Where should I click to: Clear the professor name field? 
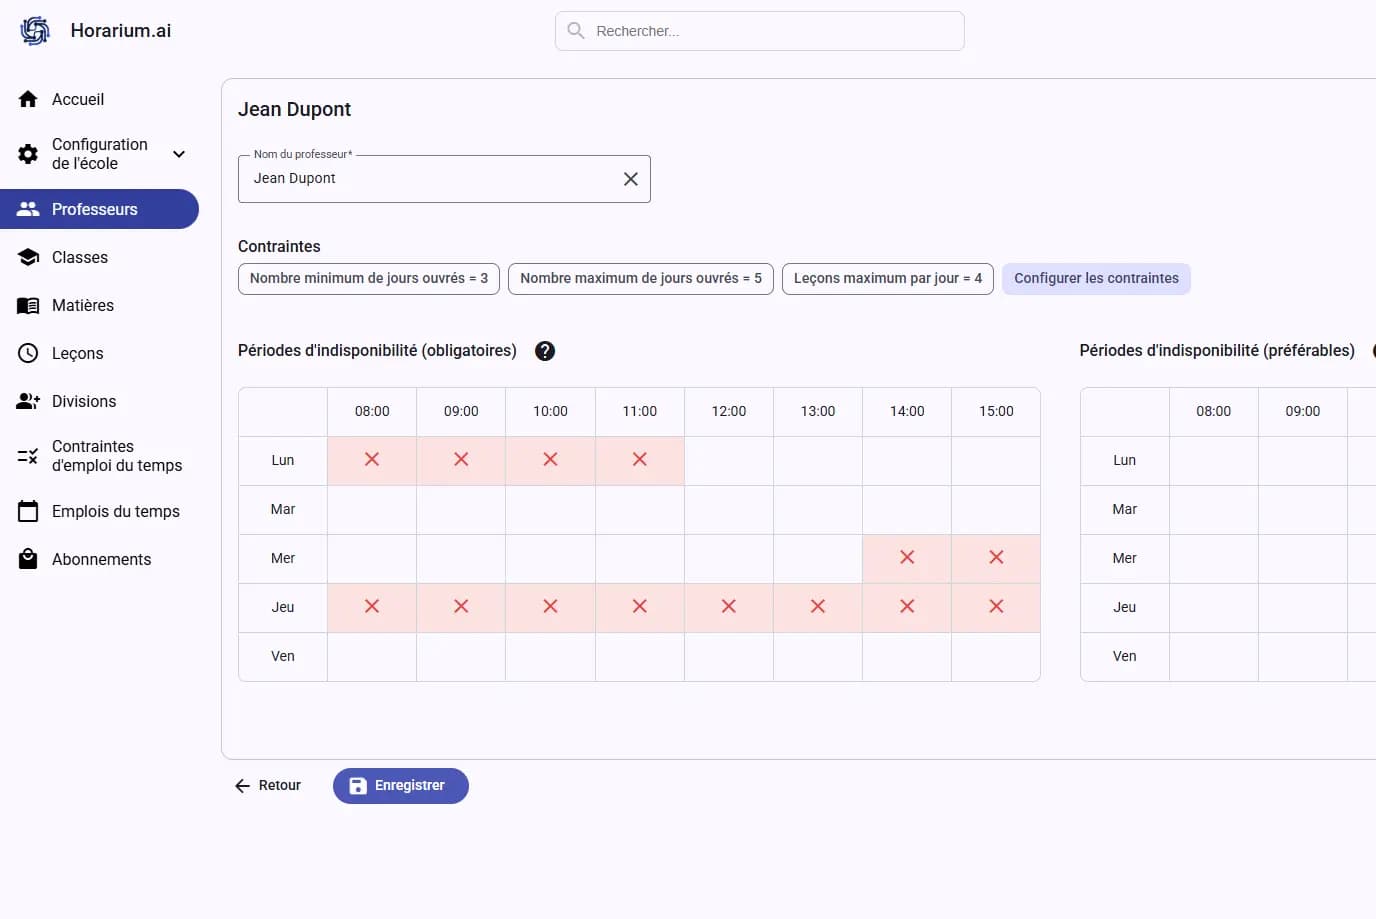click(x=631, y=179)
